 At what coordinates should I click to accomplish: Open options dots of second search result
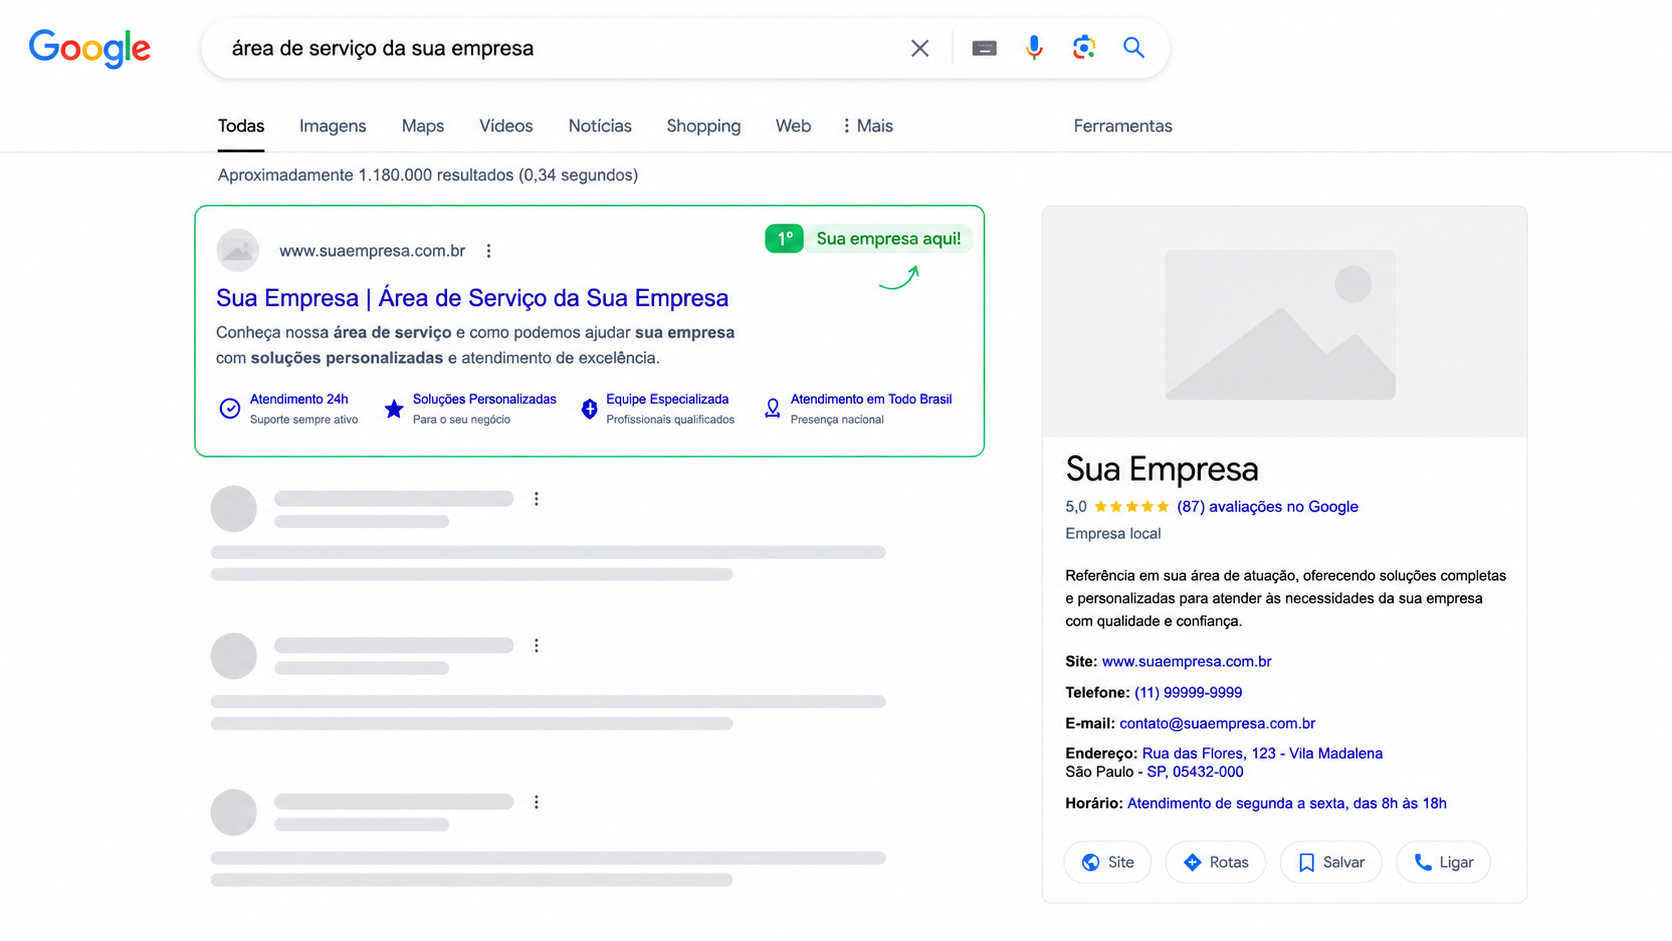[x=536, y=499]
